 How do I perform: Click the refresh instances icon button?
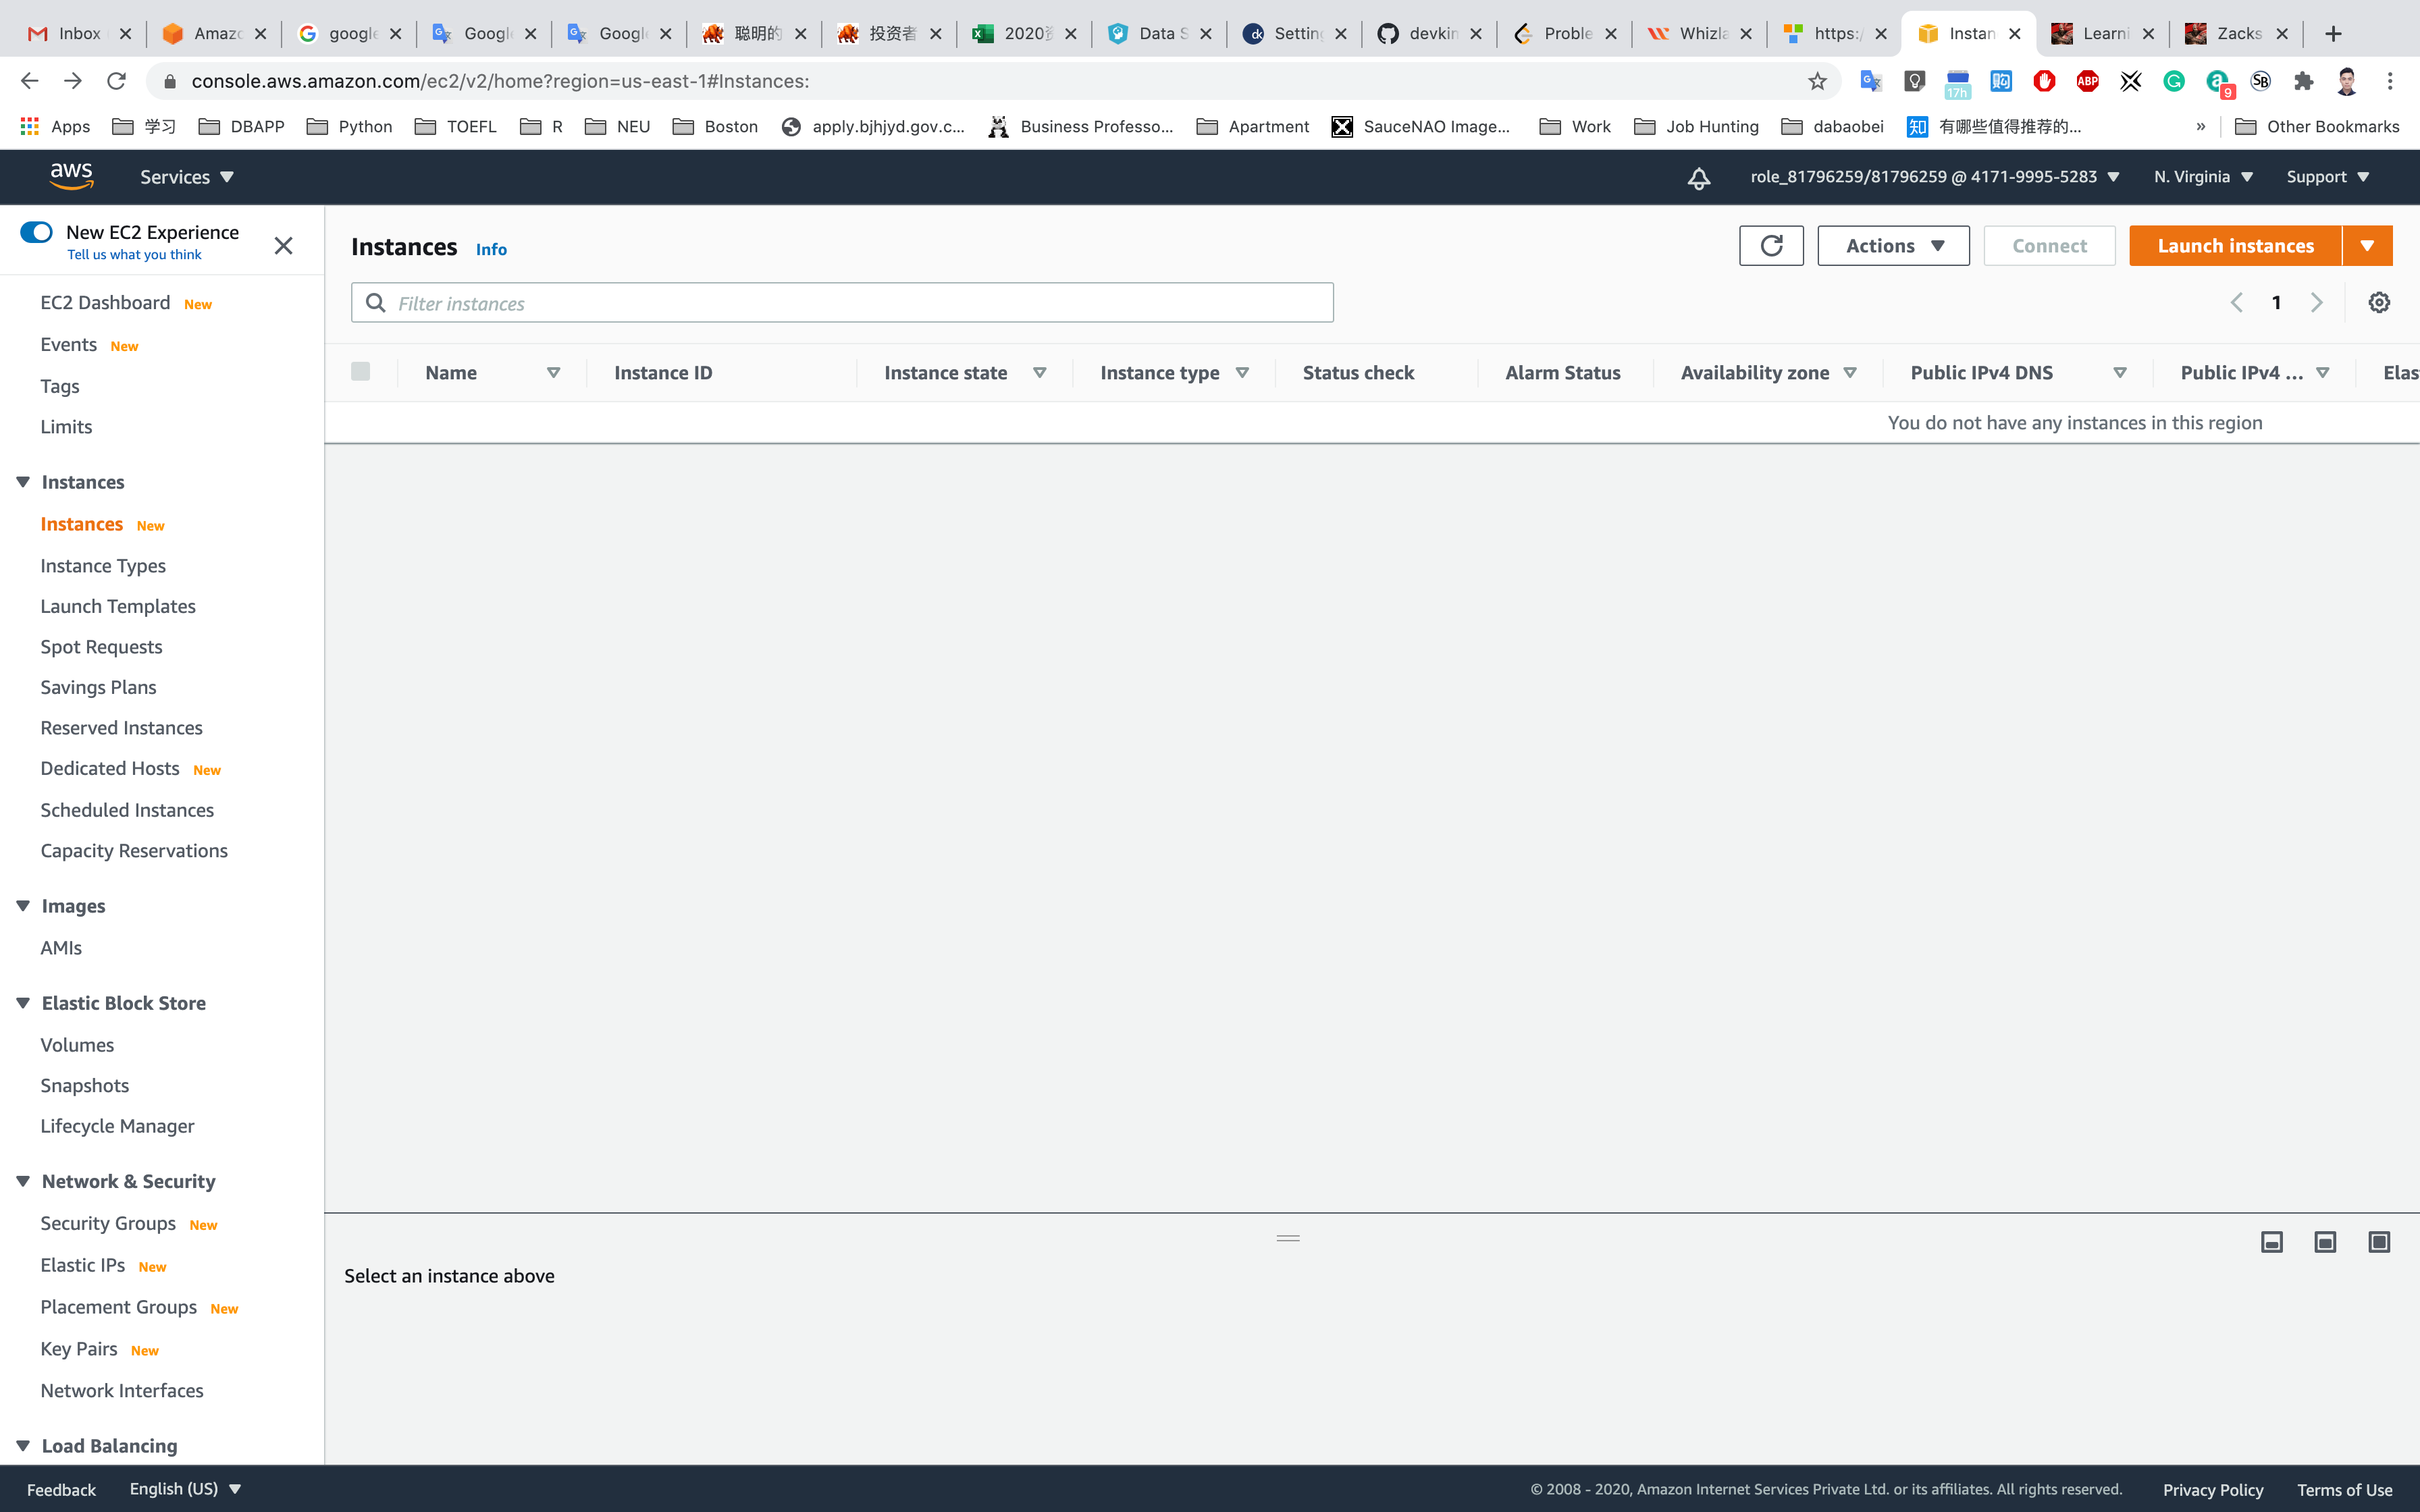click(x=1770, y=246)
